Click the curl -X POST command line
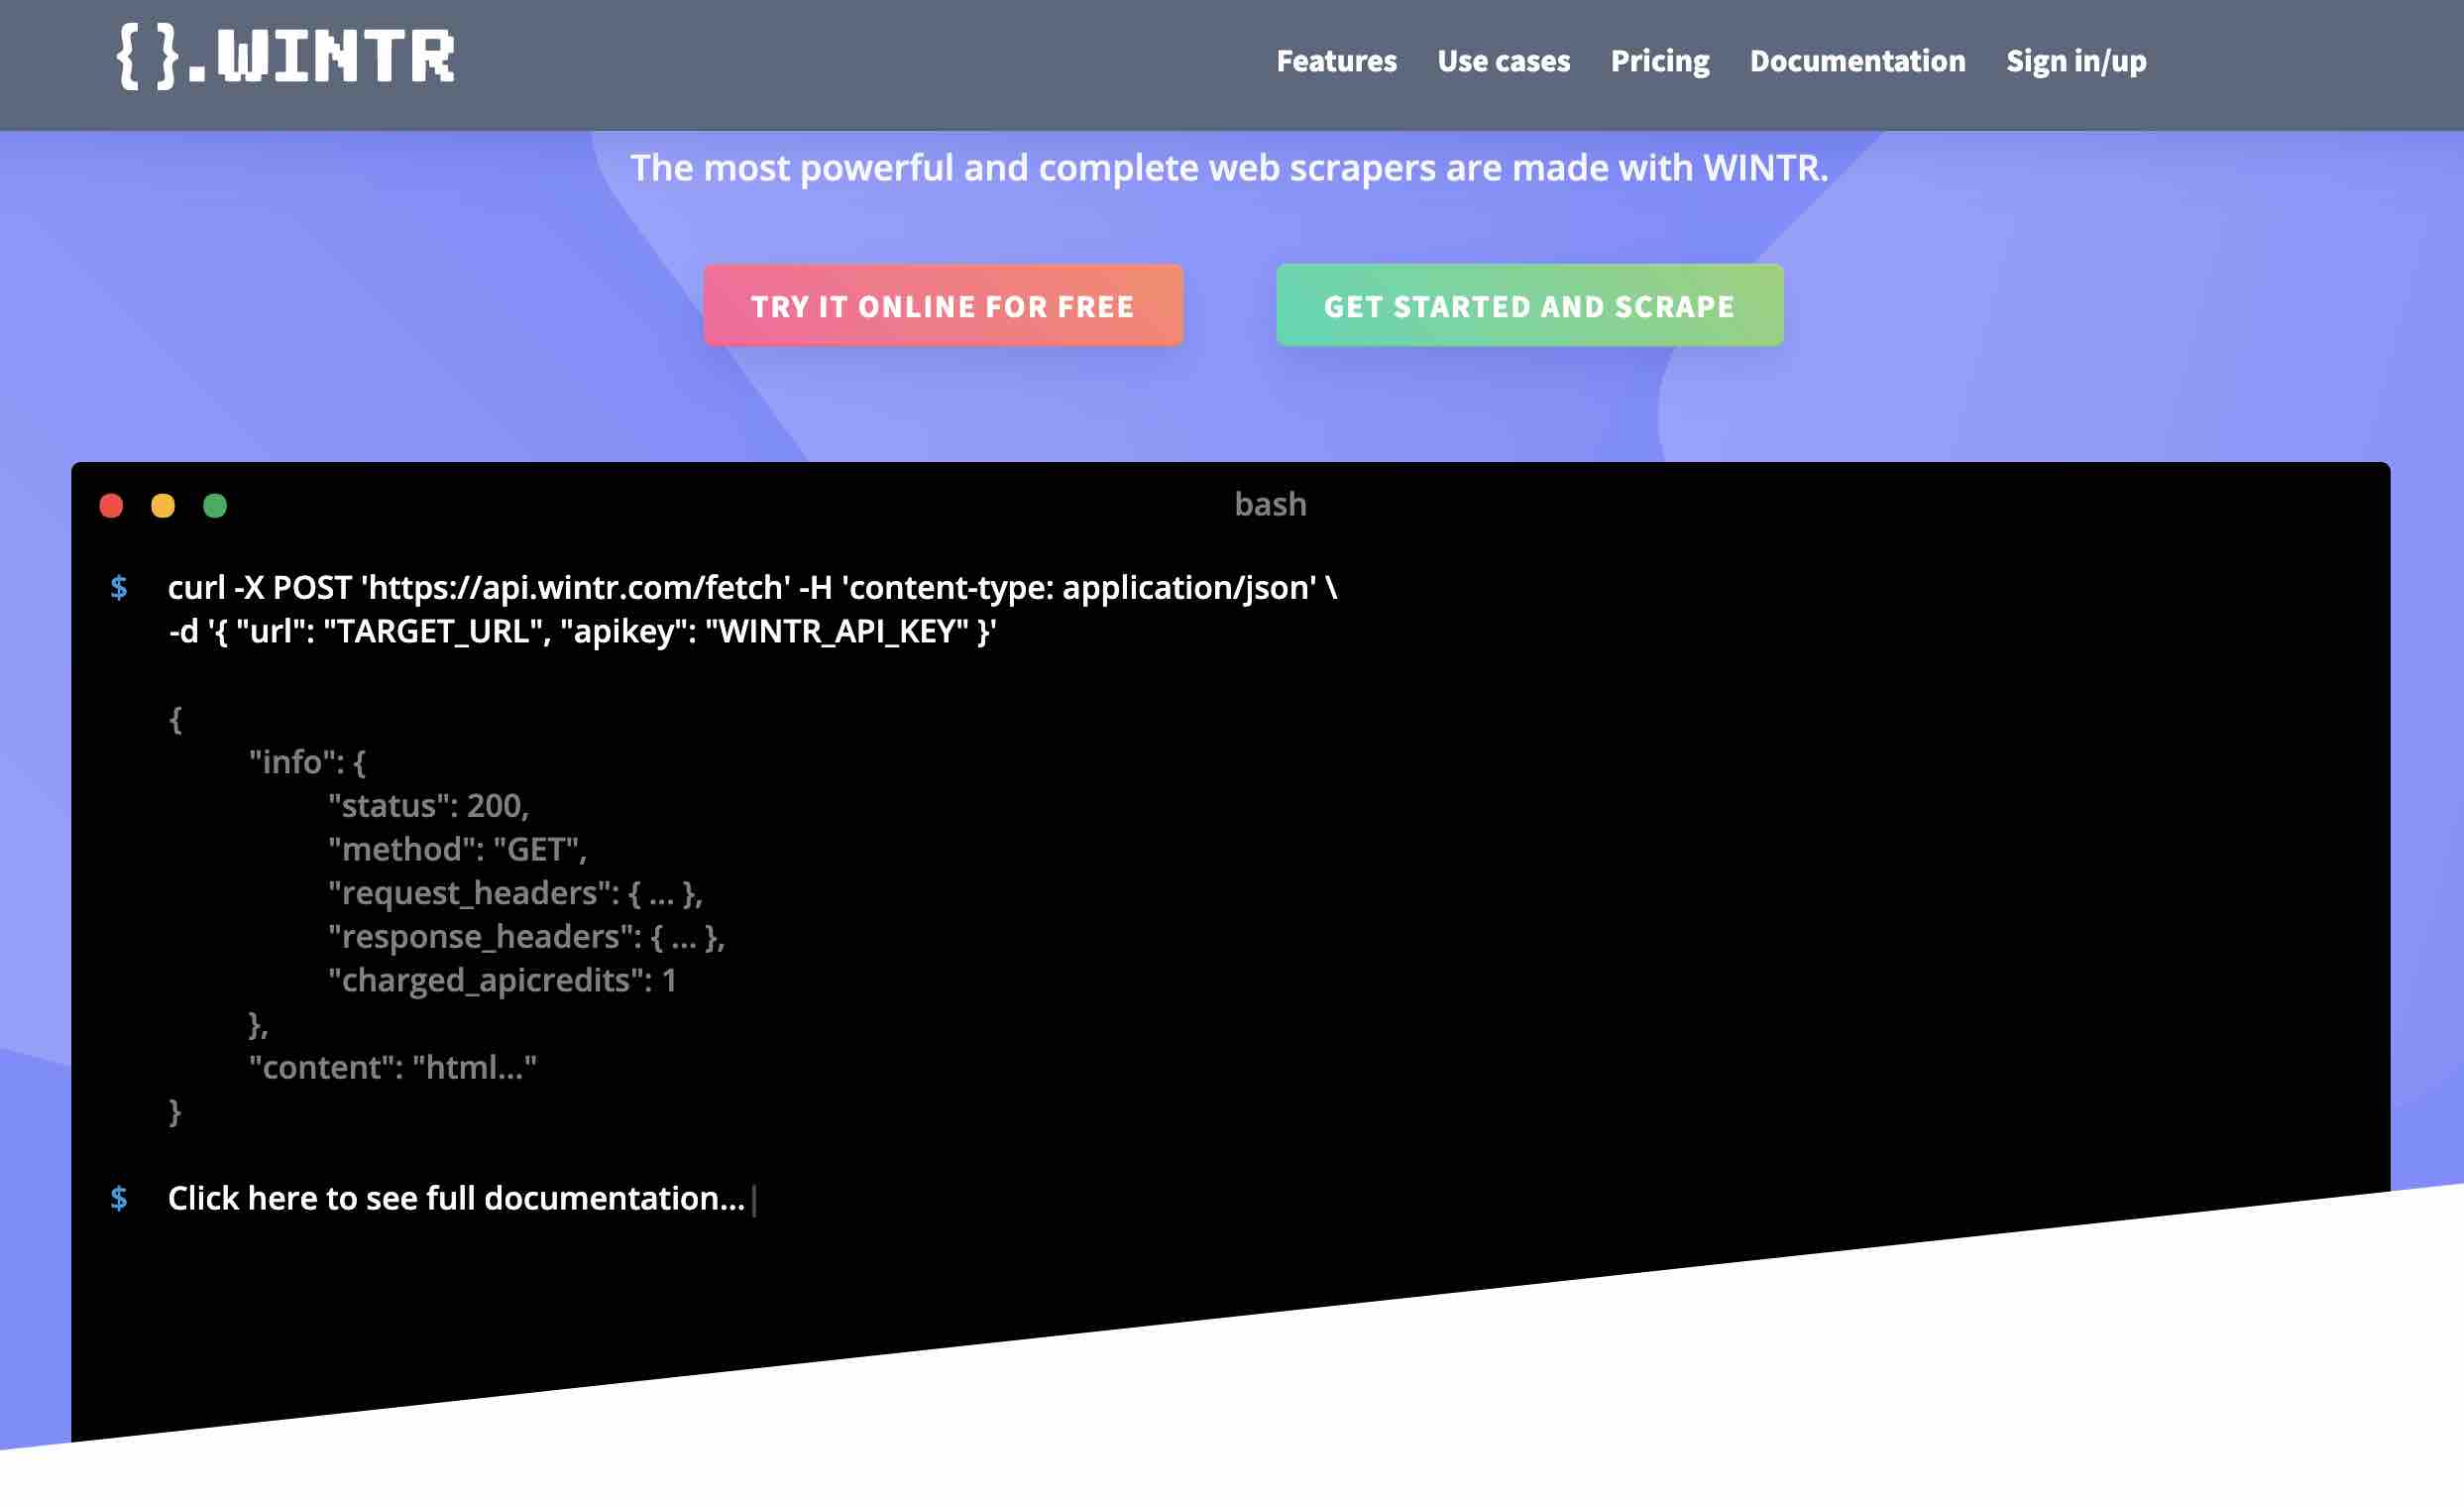 pyautogui.click(x=752, y=587)
